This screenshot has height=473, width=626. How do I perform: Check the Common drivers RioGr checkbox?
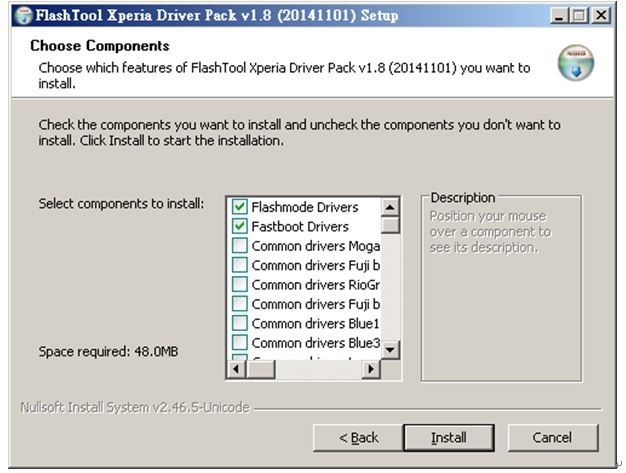[x=240, y=285]
